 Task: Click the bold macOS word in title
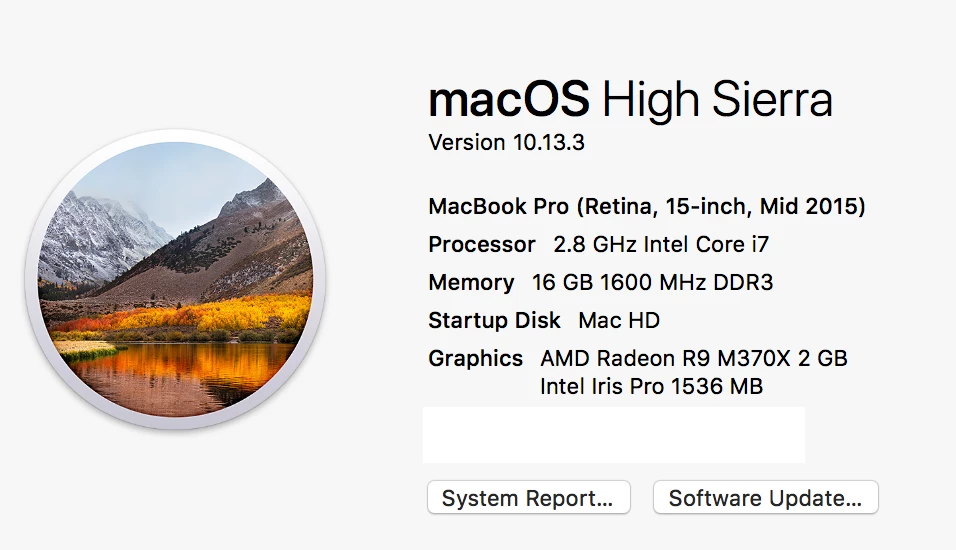pos(510,100)
